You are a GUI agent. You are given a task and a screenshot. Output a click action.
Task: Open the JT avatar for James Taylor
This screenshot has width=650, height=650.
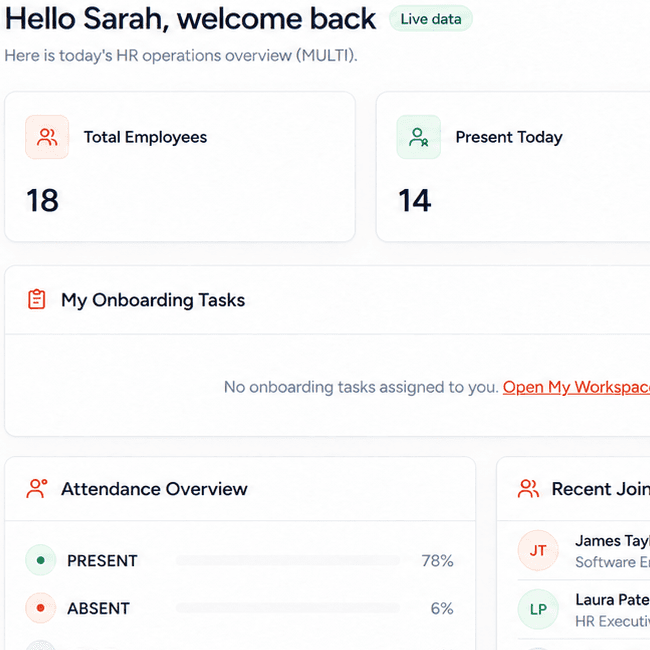coord(538,551)
